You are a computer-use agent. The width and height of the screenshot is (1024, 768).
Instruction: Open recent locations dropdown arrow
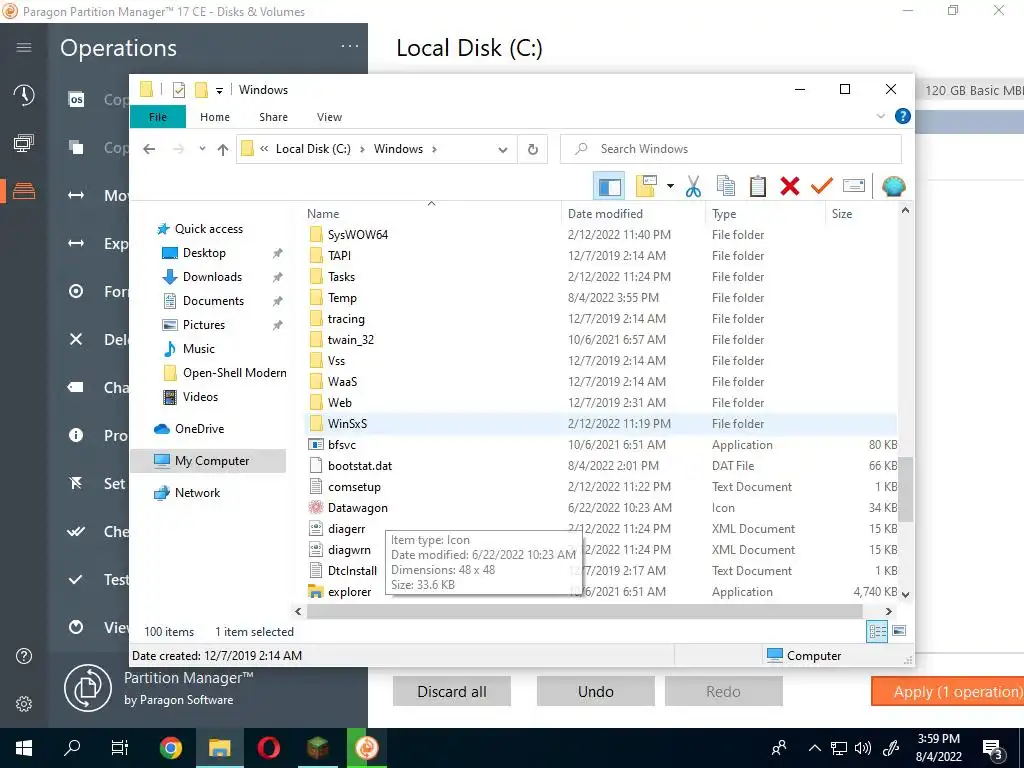(x=202, y=149)
